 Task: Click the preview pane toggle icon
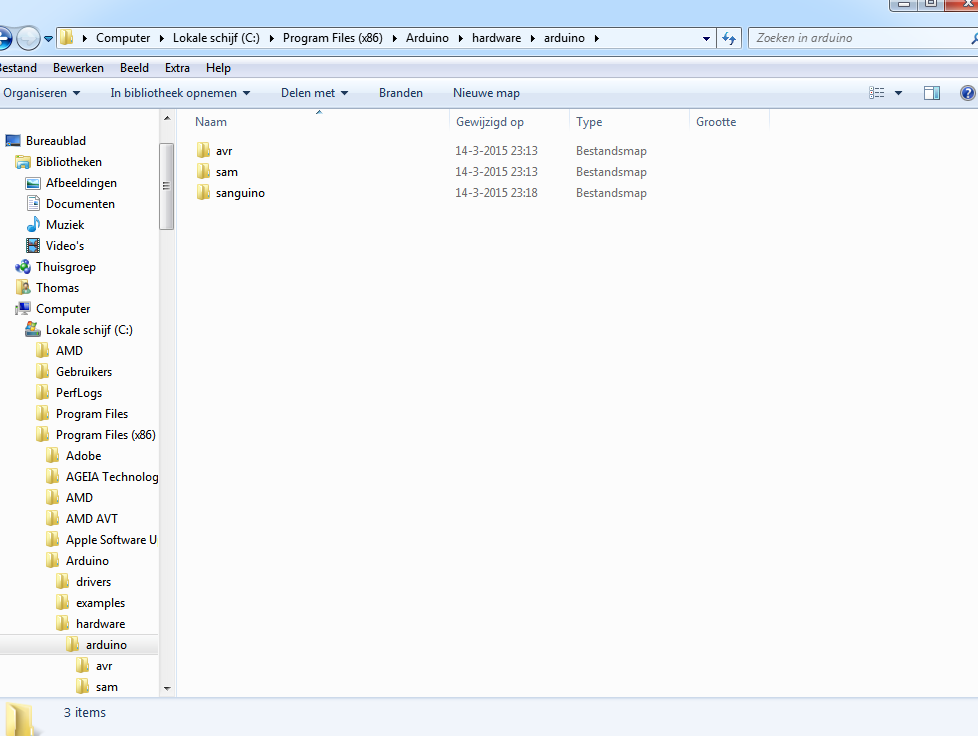coord(931,93)
